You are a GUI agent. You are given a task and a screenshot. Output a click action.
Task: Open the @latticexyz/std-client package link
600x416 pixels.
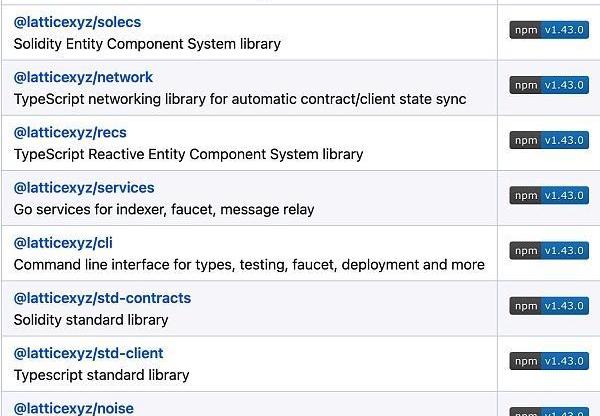click(88, 353)
